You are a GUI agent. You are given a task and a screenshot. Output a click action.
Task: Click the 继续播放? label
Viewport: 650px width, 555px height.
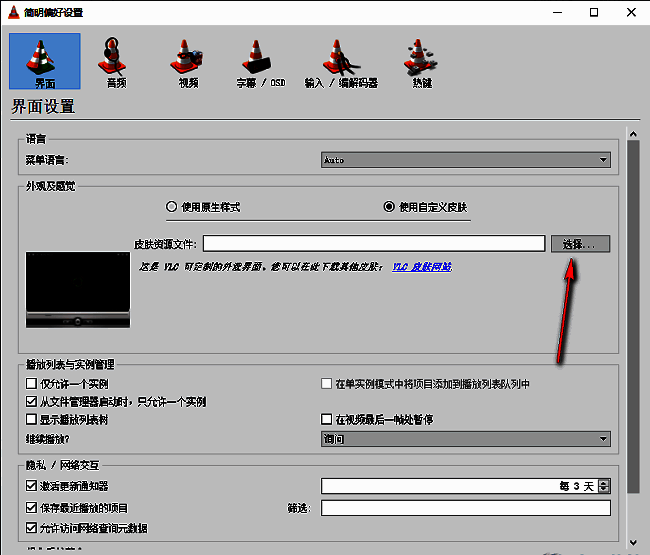(x=47, y=439)
